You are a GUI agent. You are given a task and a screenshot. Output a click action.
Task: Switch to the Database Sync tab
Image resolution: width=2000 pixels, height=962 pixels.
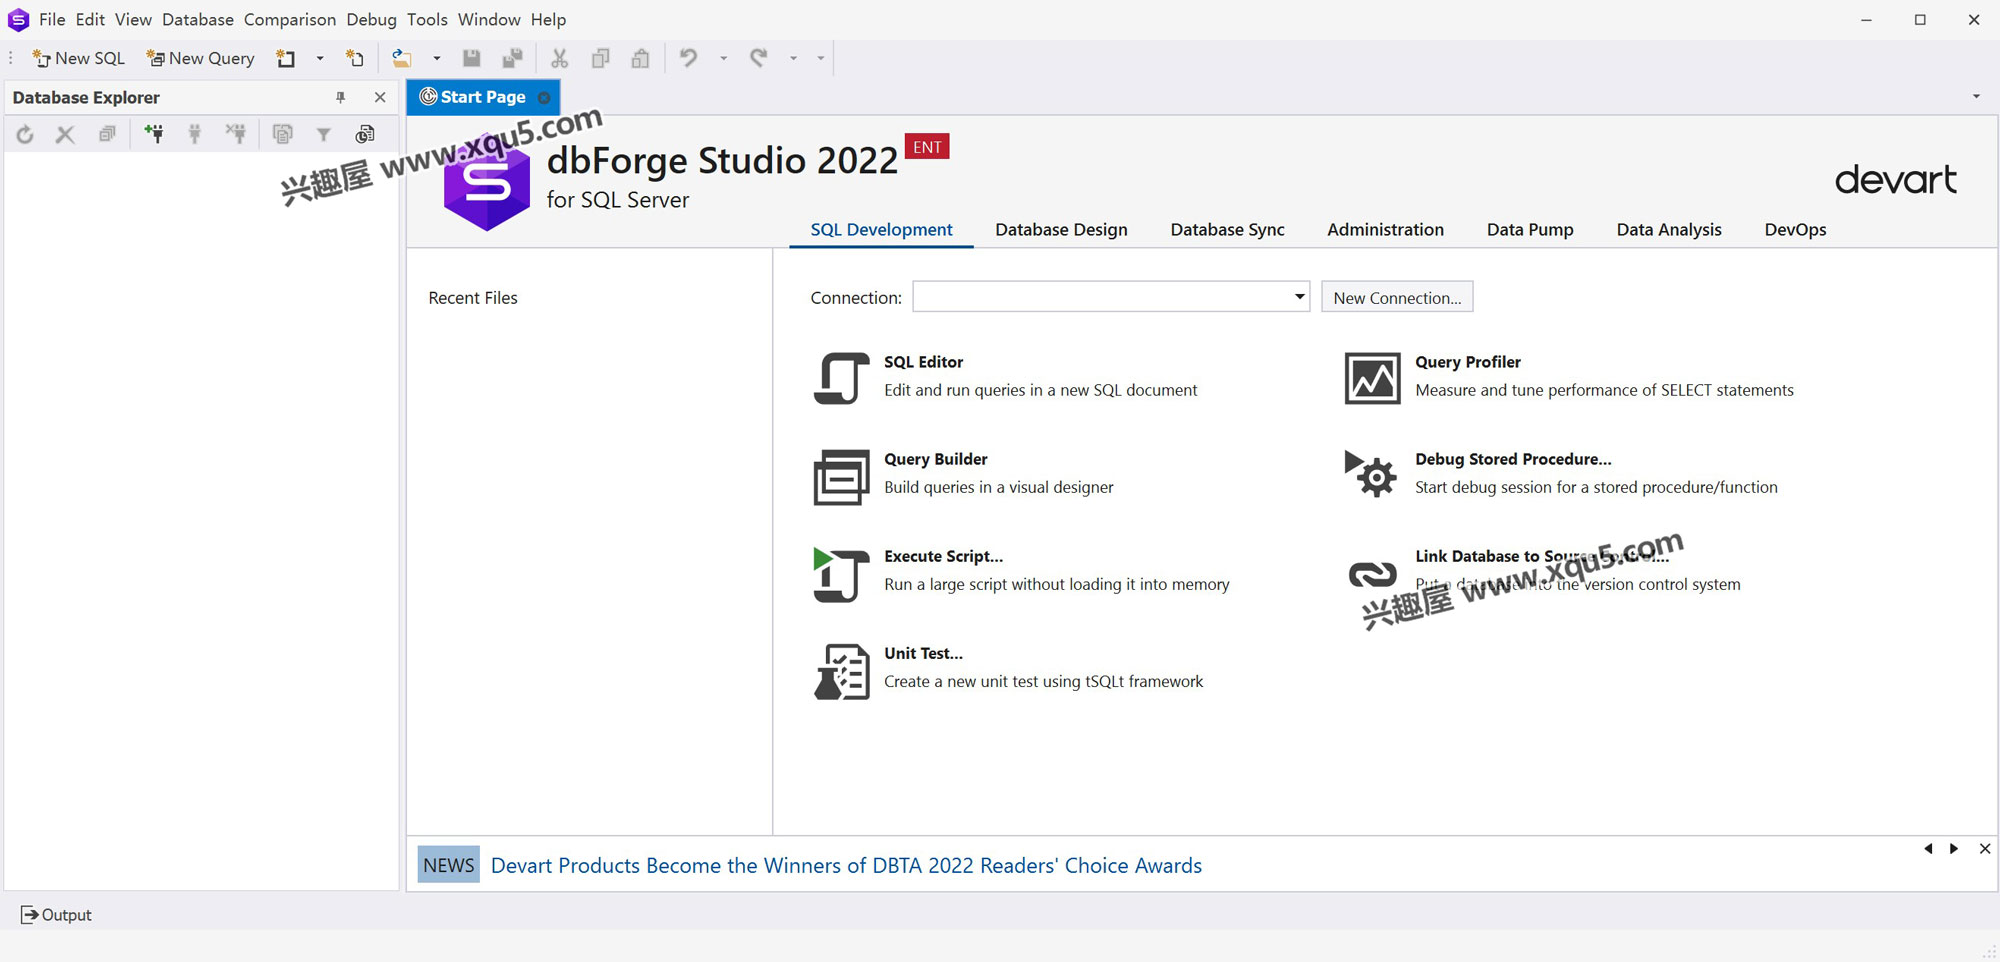coord(1227,230)
